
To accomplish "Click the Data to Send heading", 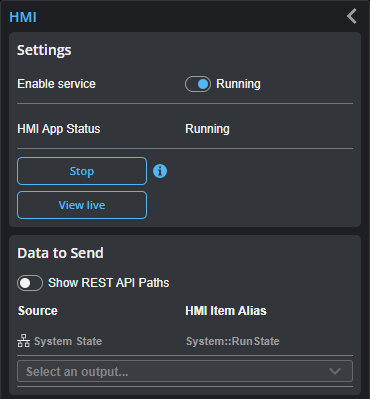I will click(x=60, y=253).
